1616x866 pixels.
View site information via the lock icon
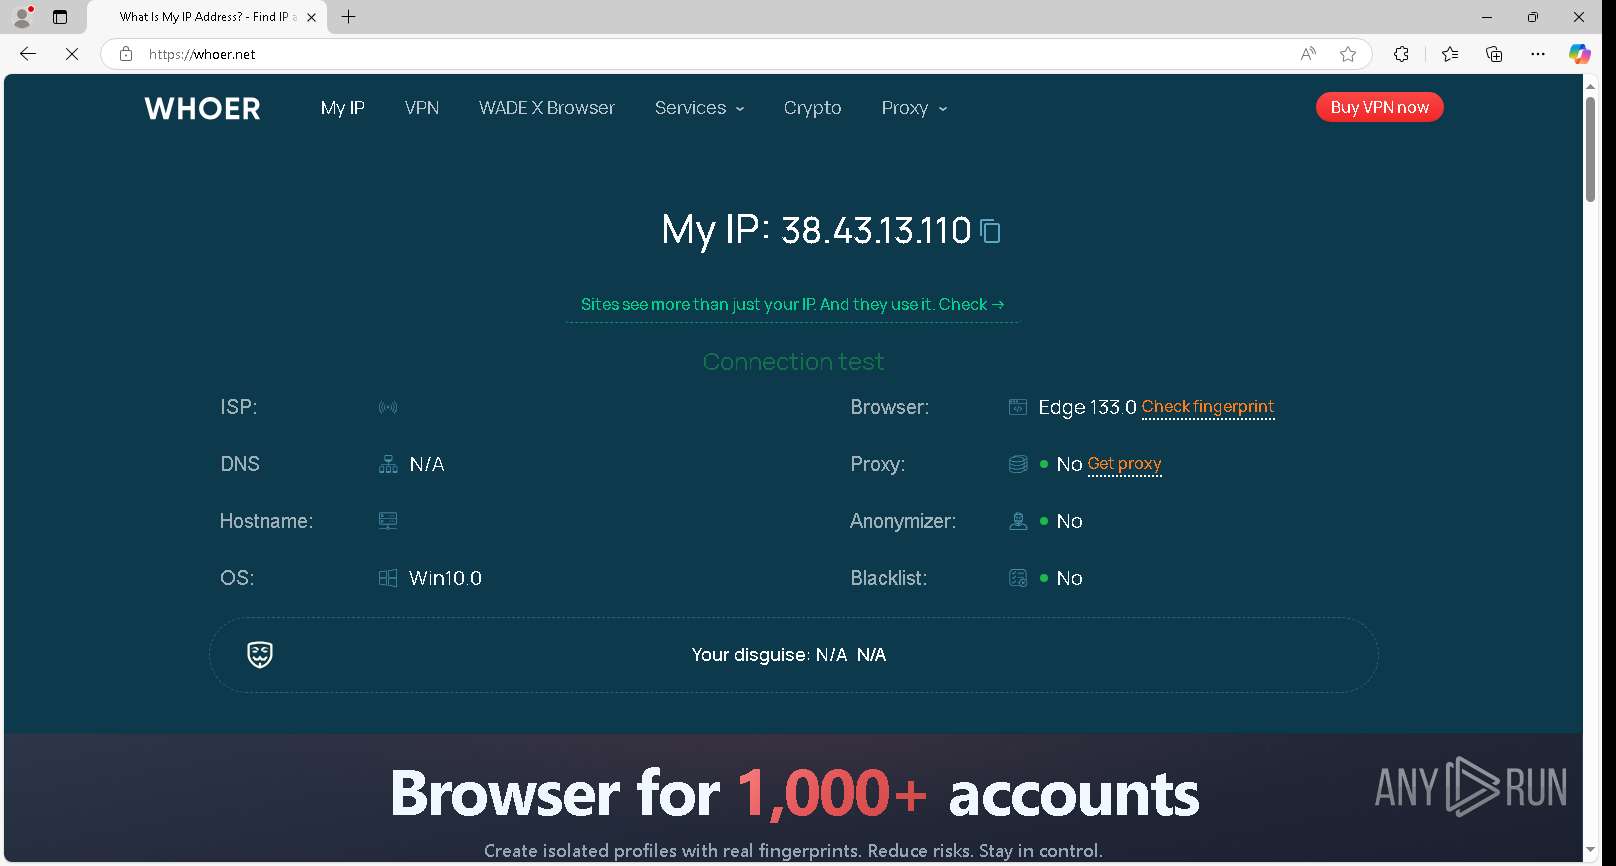[x=126, y=54]
